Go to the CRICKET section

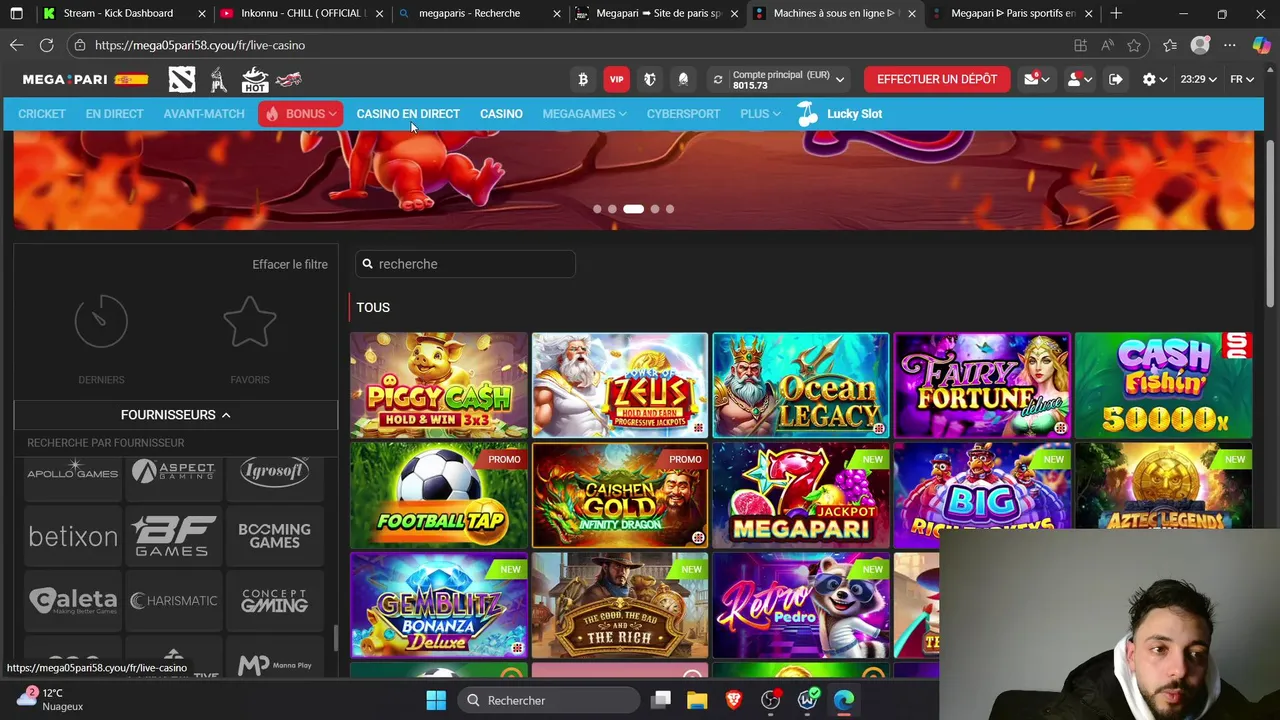point(42,114)
